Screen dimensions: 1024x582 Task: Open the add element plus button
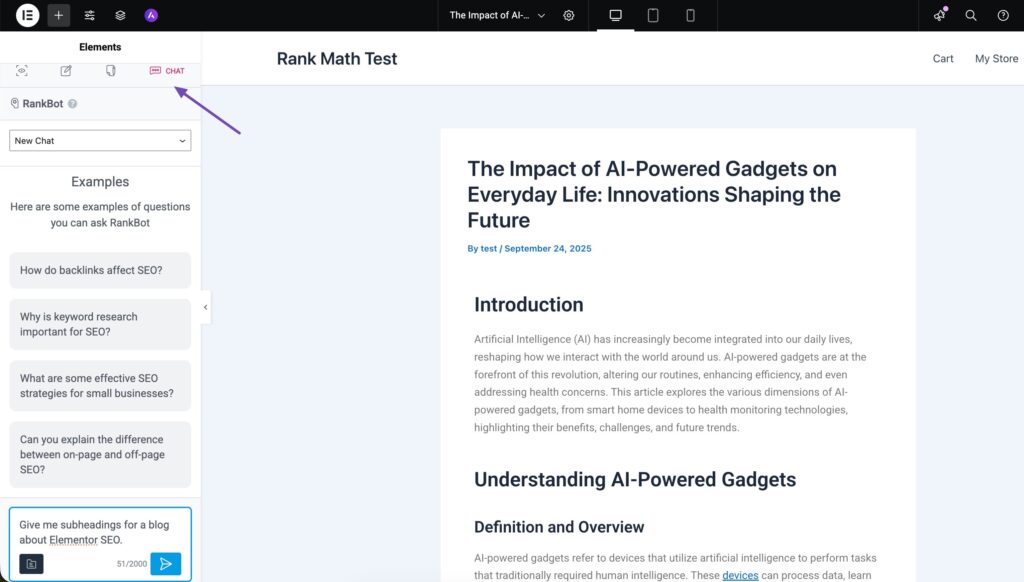59,15
